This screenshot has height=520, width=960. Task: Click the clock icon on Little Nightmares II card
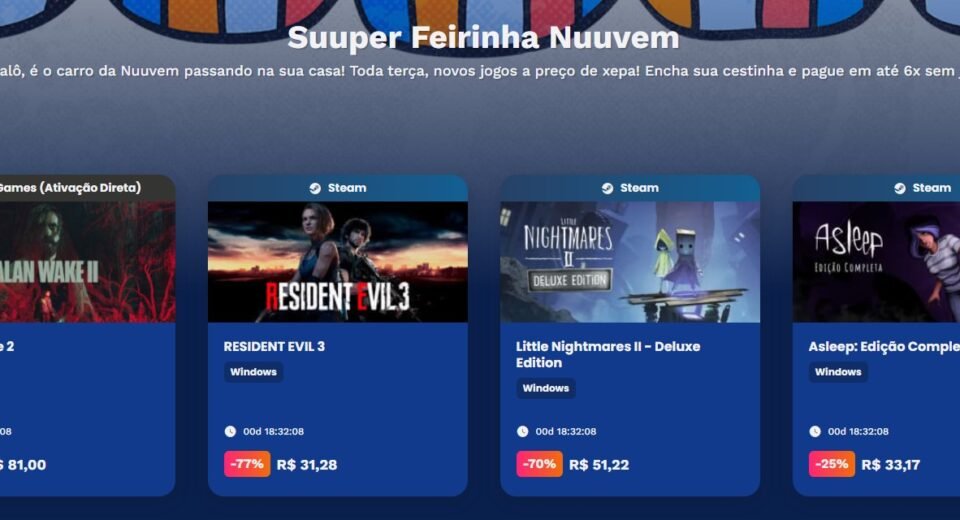coord(522,431)
